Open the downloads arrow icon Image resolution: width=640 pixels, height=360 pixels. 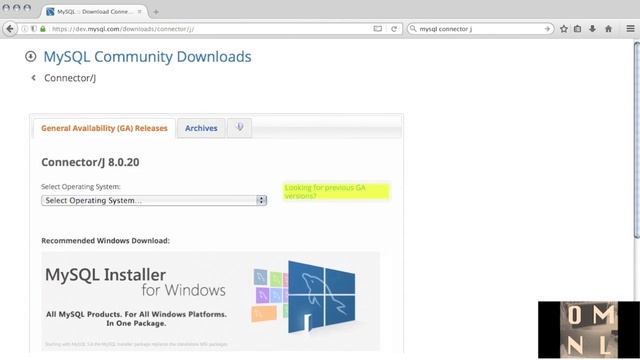click(x=593, y=29)
